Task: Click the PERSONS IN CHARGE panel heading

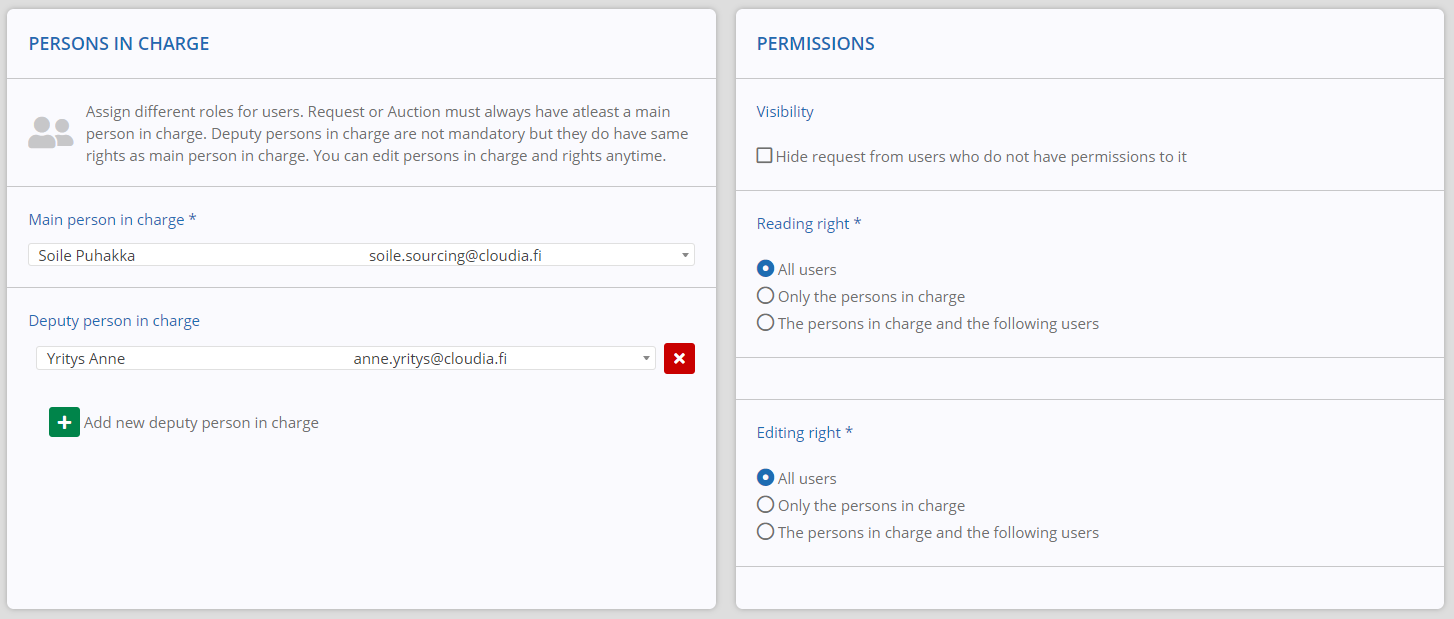Action: pos(119,43)
